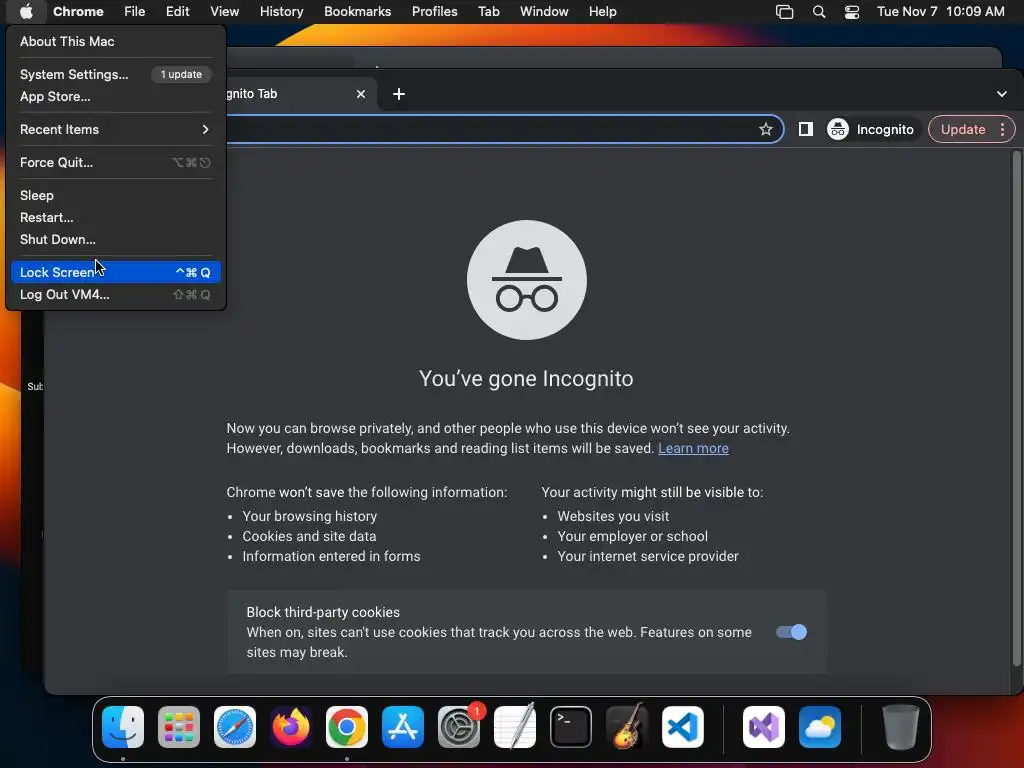Open the Apple menu icon
The width and height of the screenshot is (1024, 768).
(x=26, y=11)
